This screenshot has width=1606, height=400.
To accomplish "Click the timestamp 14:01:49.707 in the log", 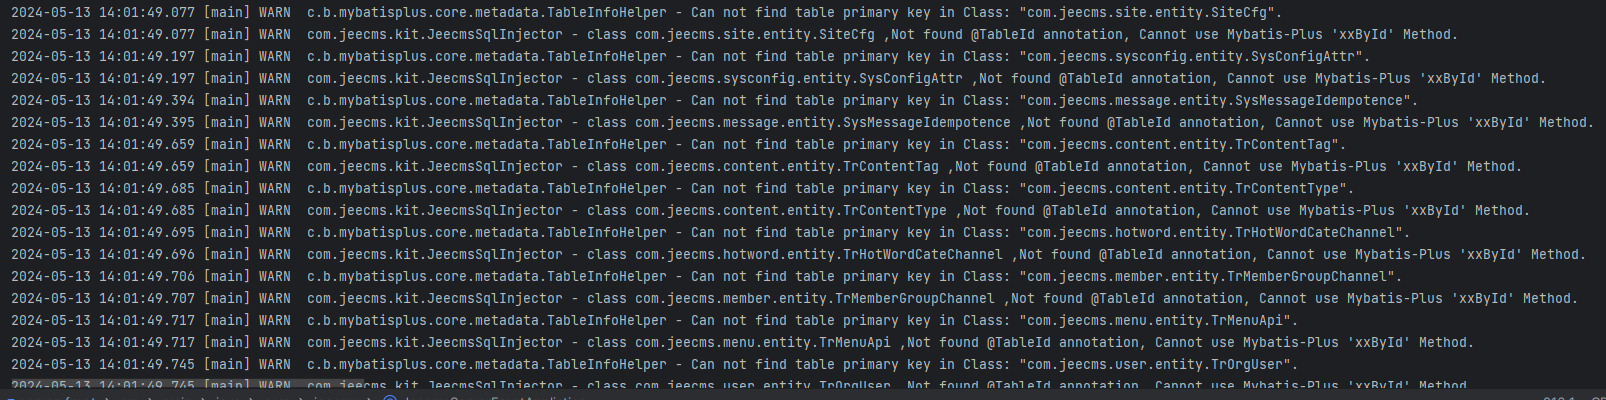I will click(x=147, y=298).
